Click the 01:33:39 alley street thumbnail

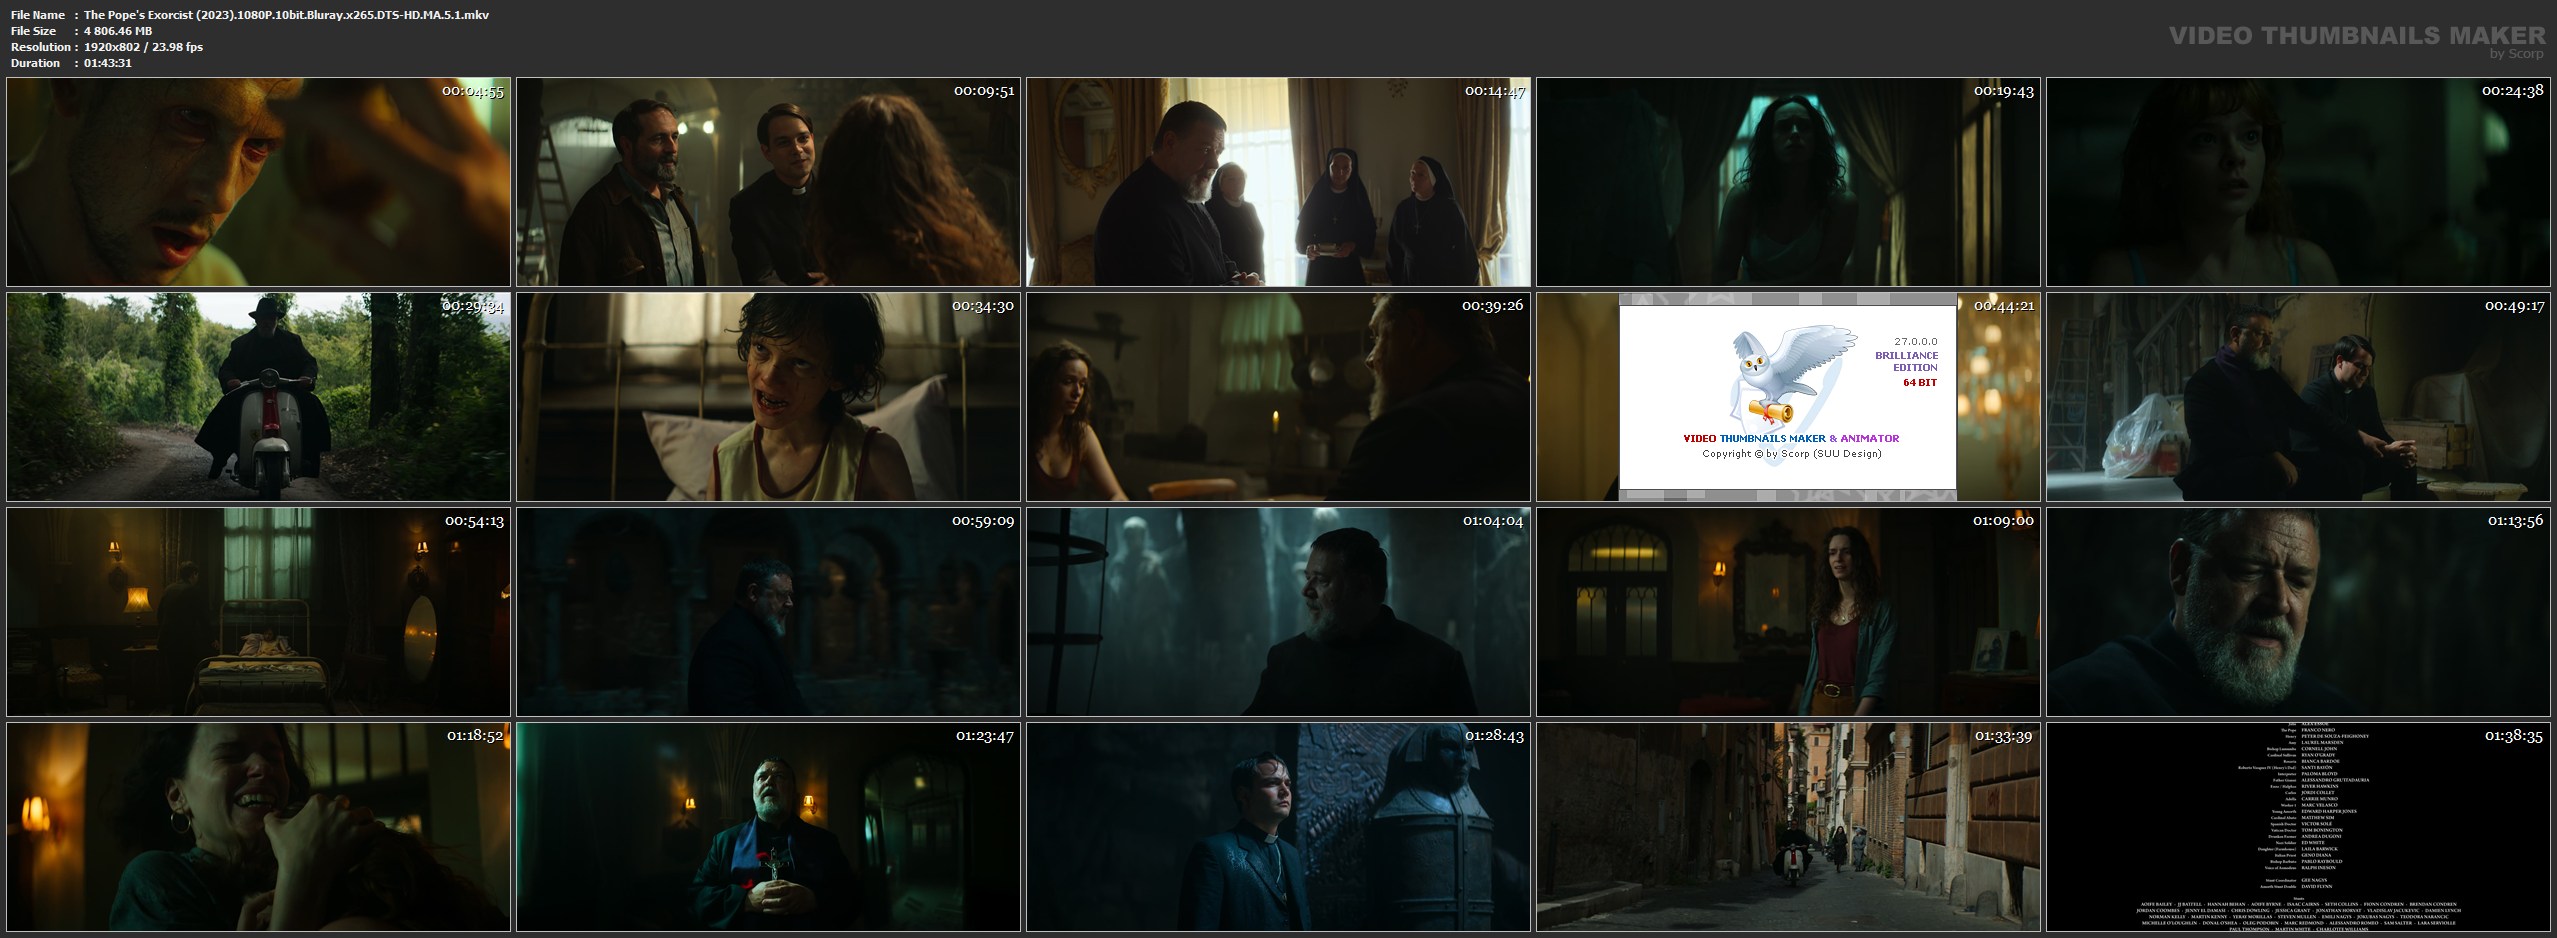(1788, 827)
